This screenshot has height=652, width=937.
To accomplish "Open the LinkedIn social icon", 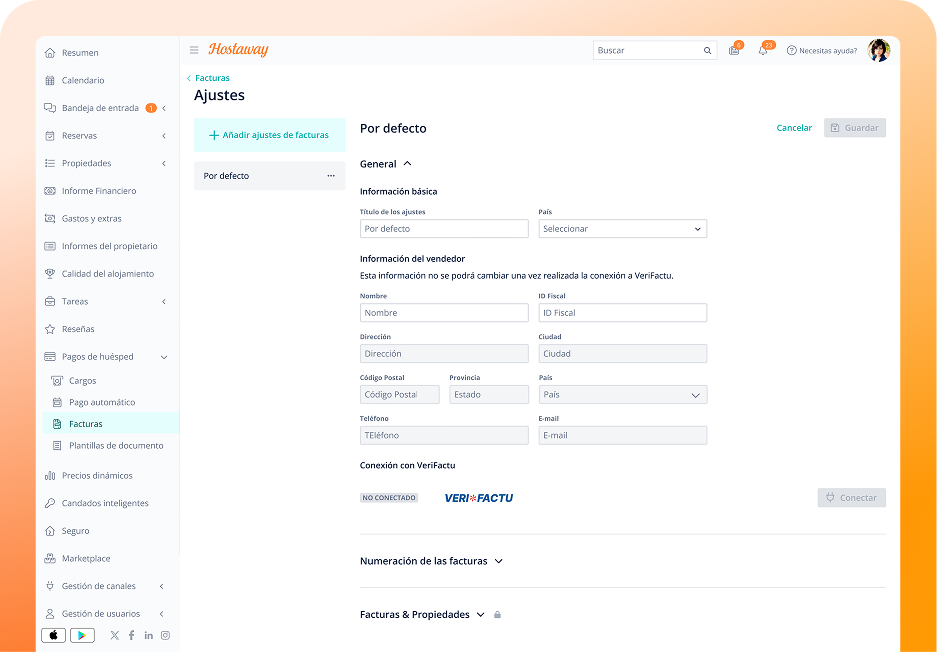I will (148, 635).
